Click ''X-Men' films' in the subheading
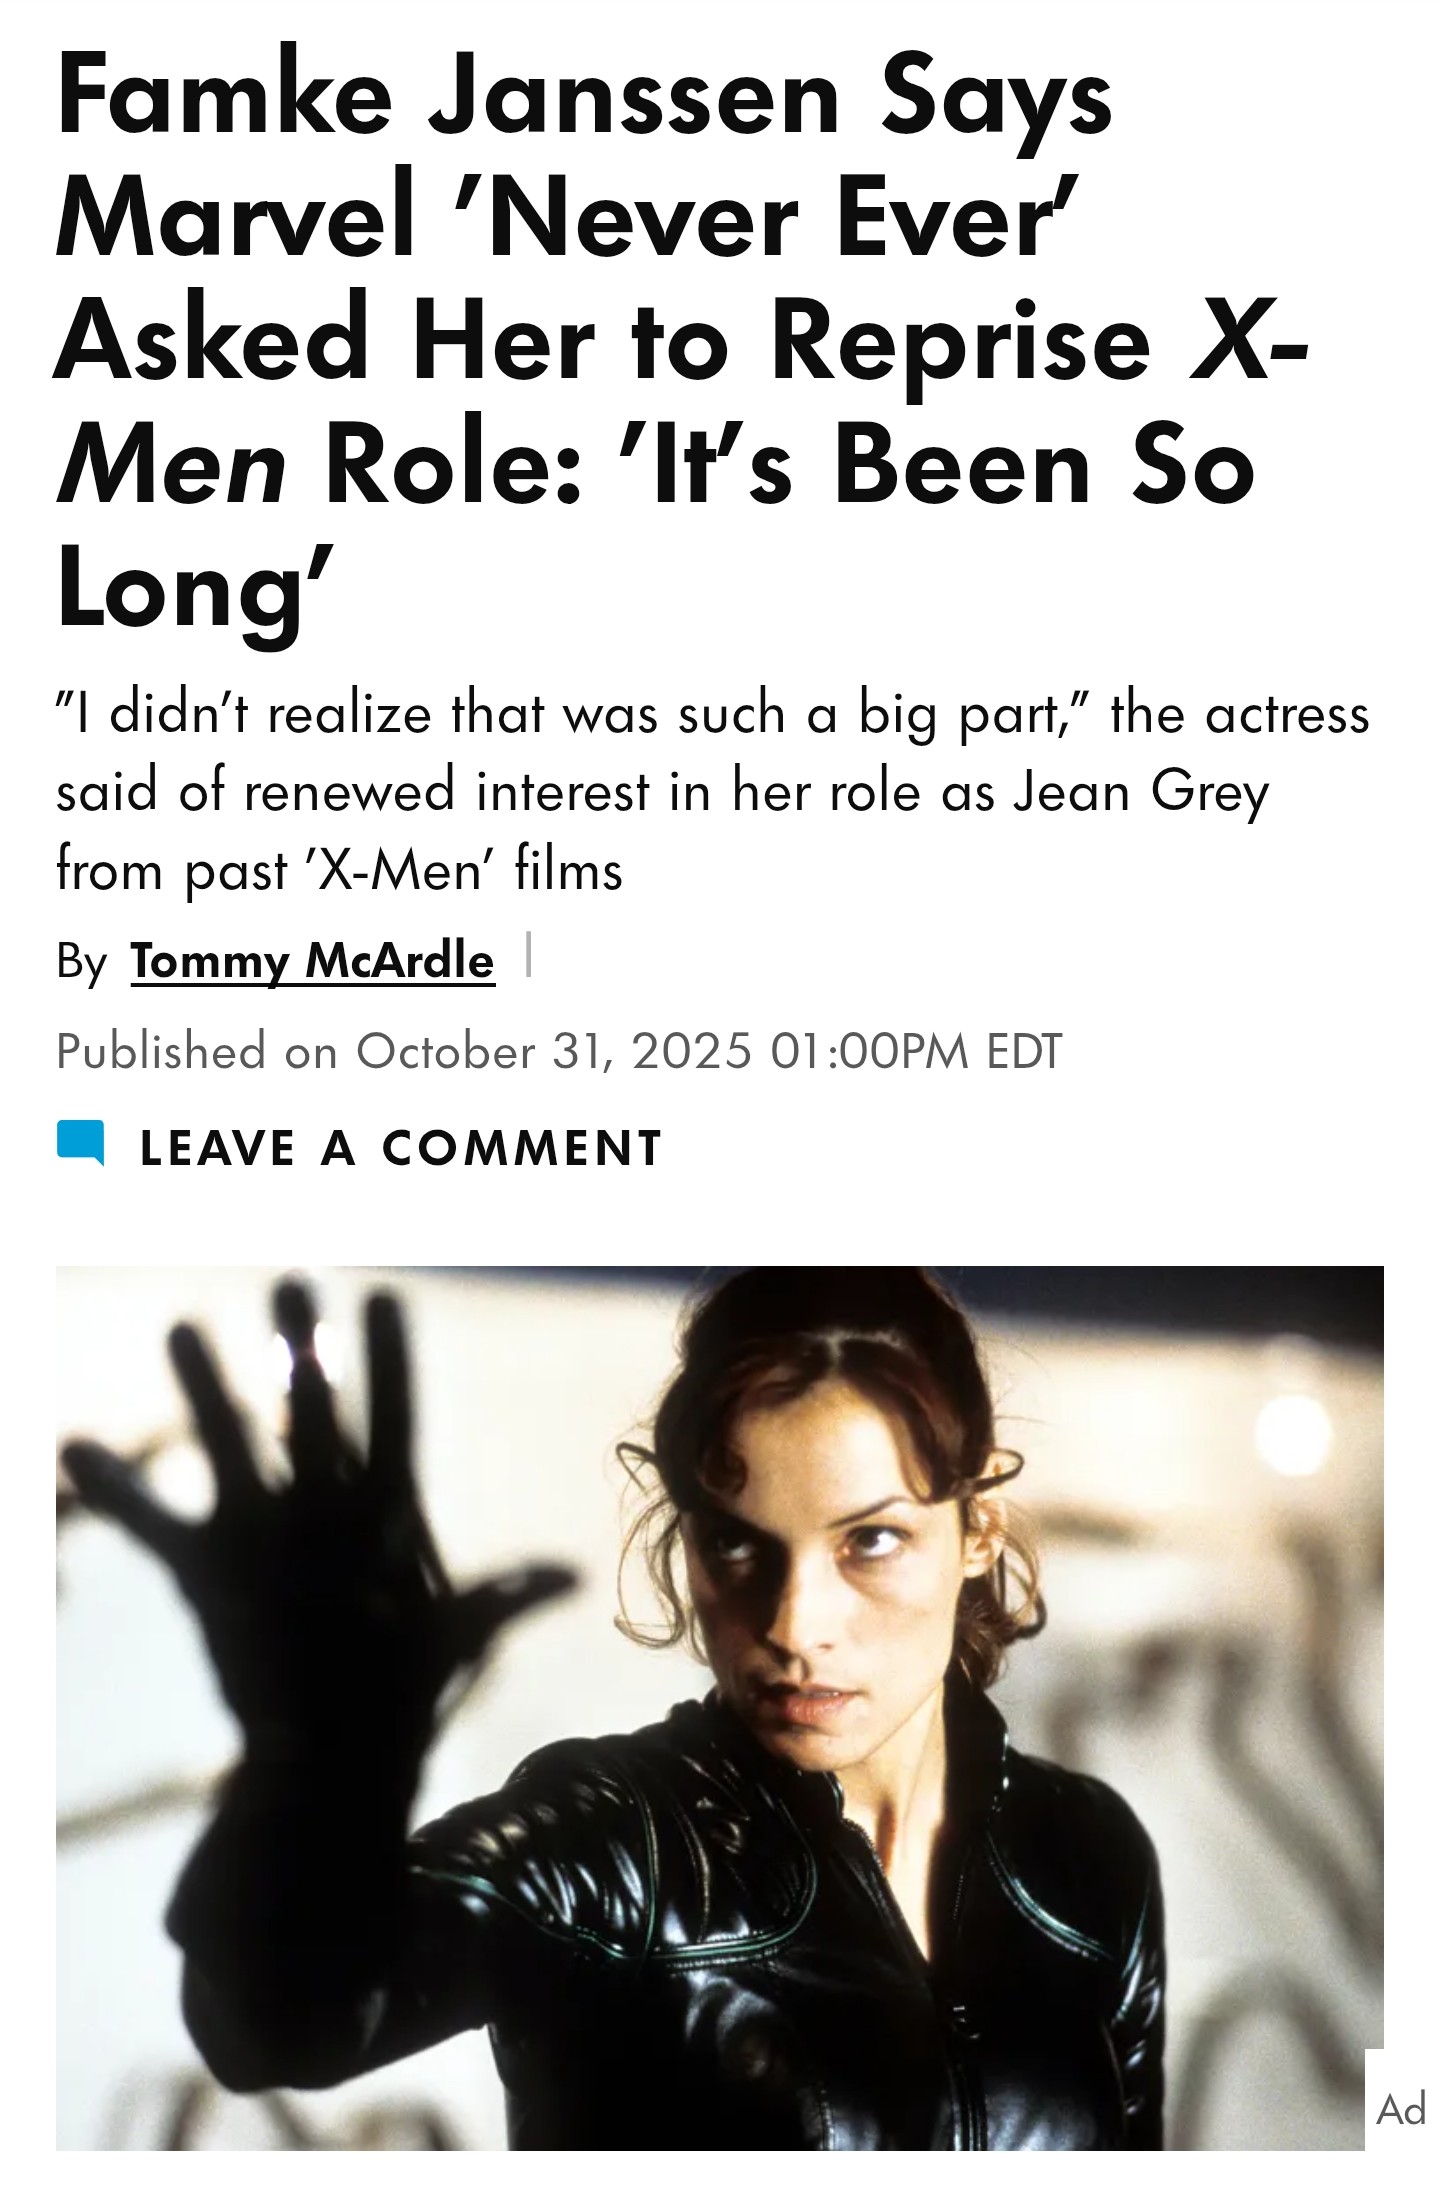 463,870
